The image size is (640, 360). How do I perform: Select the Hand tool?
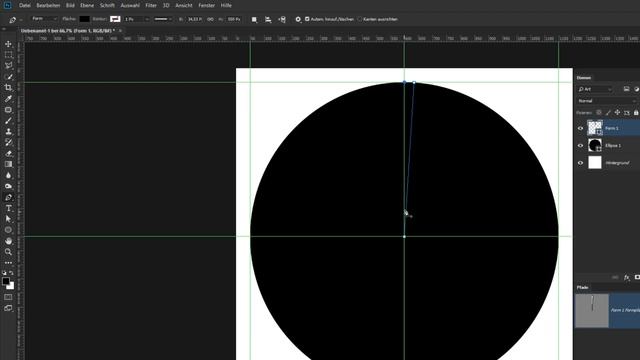tap(8, 241)
